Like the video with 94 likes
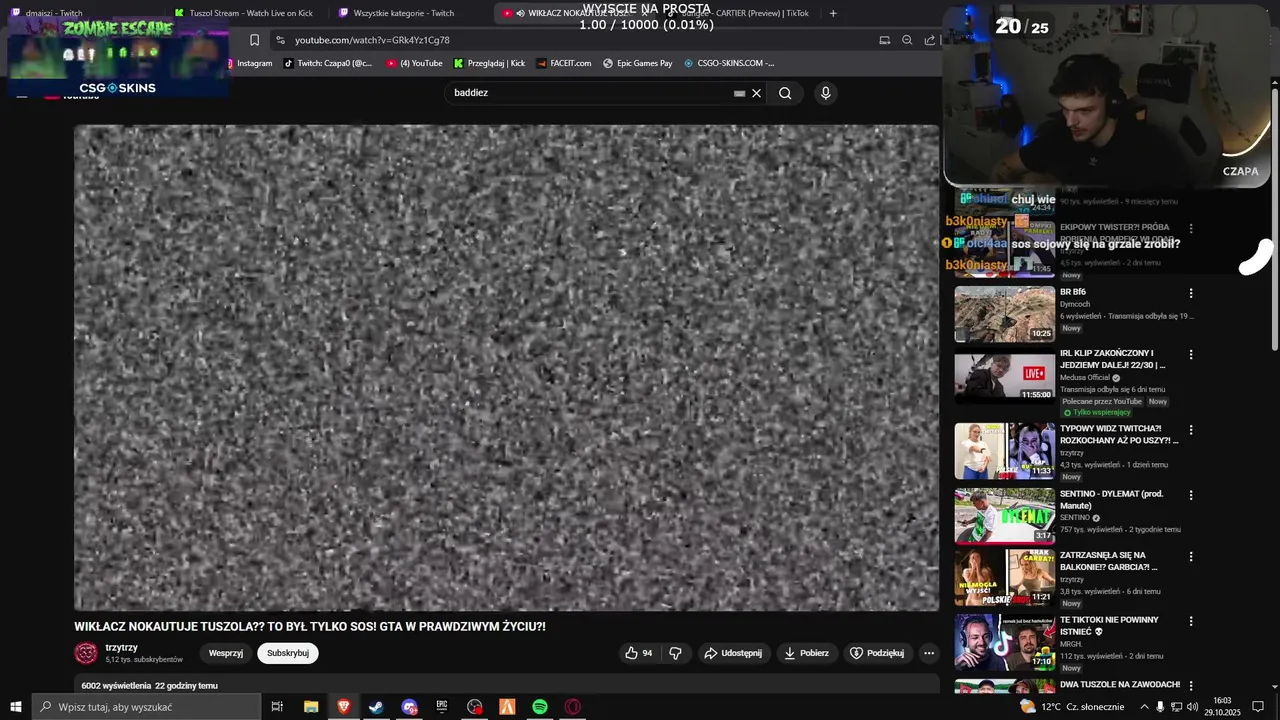1280x720 pixels. coord(638,653)
